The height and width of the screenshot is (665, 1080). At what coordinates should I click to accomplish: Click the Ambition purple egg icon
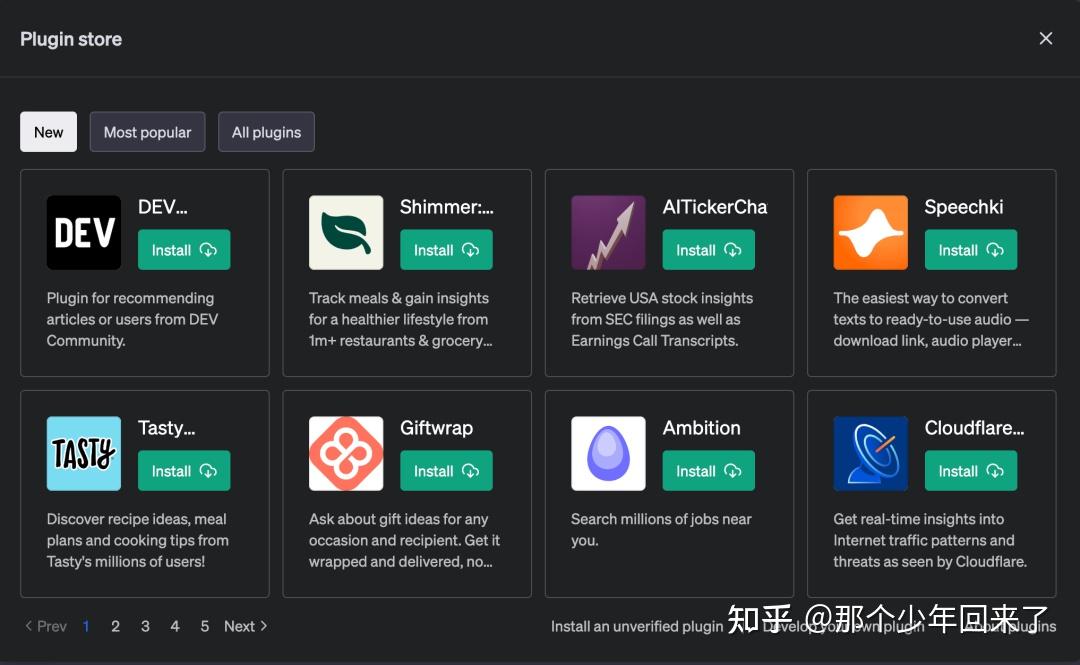pos(608,453)
